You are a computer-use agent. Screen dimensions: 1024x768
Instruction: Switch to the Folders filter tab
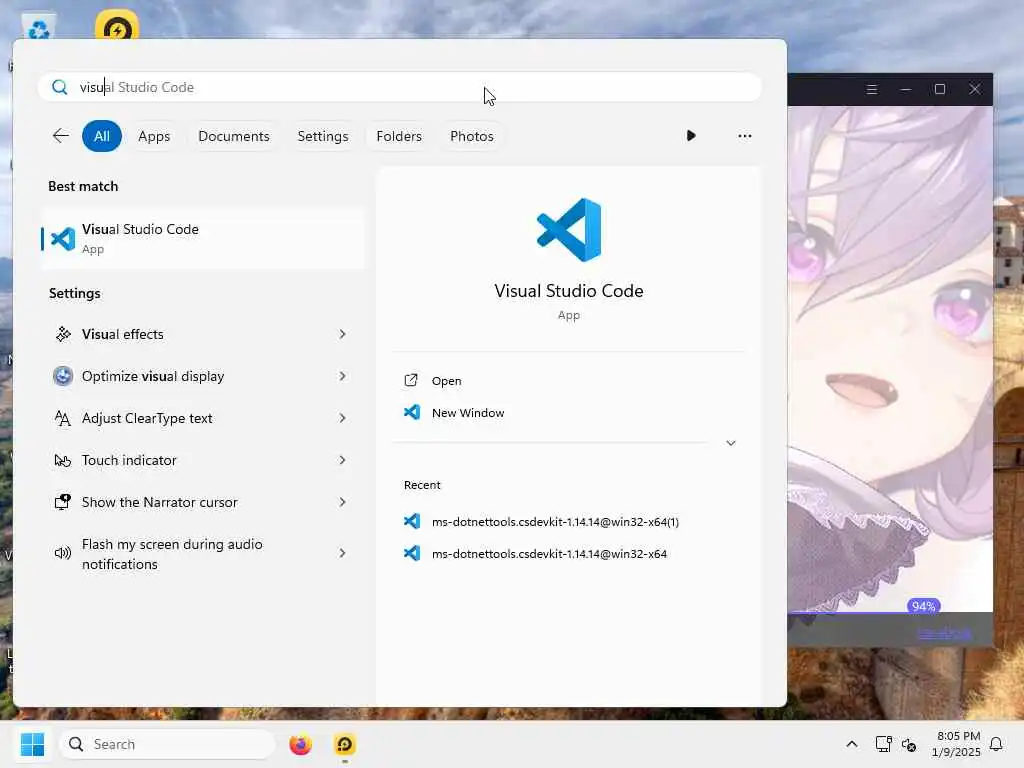coord(399,136)
